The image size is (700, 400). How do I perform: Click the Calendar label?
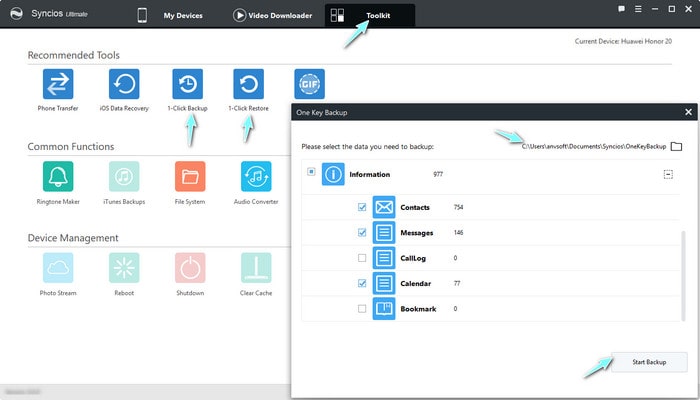[x=416, y=283]
